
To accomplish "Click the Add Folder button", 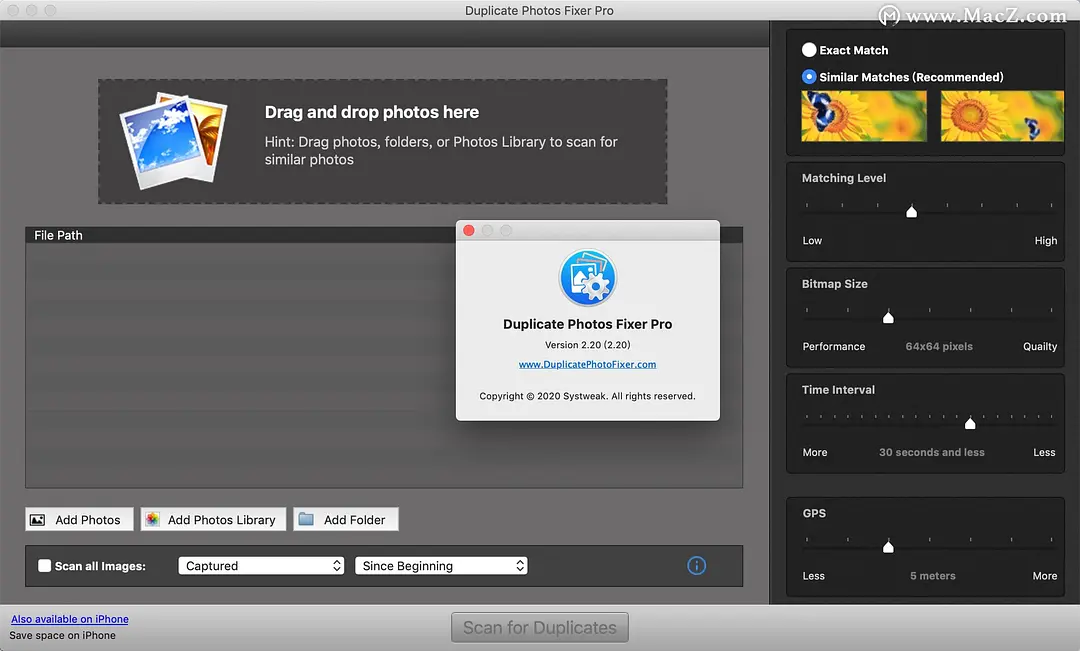I will tap(346, 519).
